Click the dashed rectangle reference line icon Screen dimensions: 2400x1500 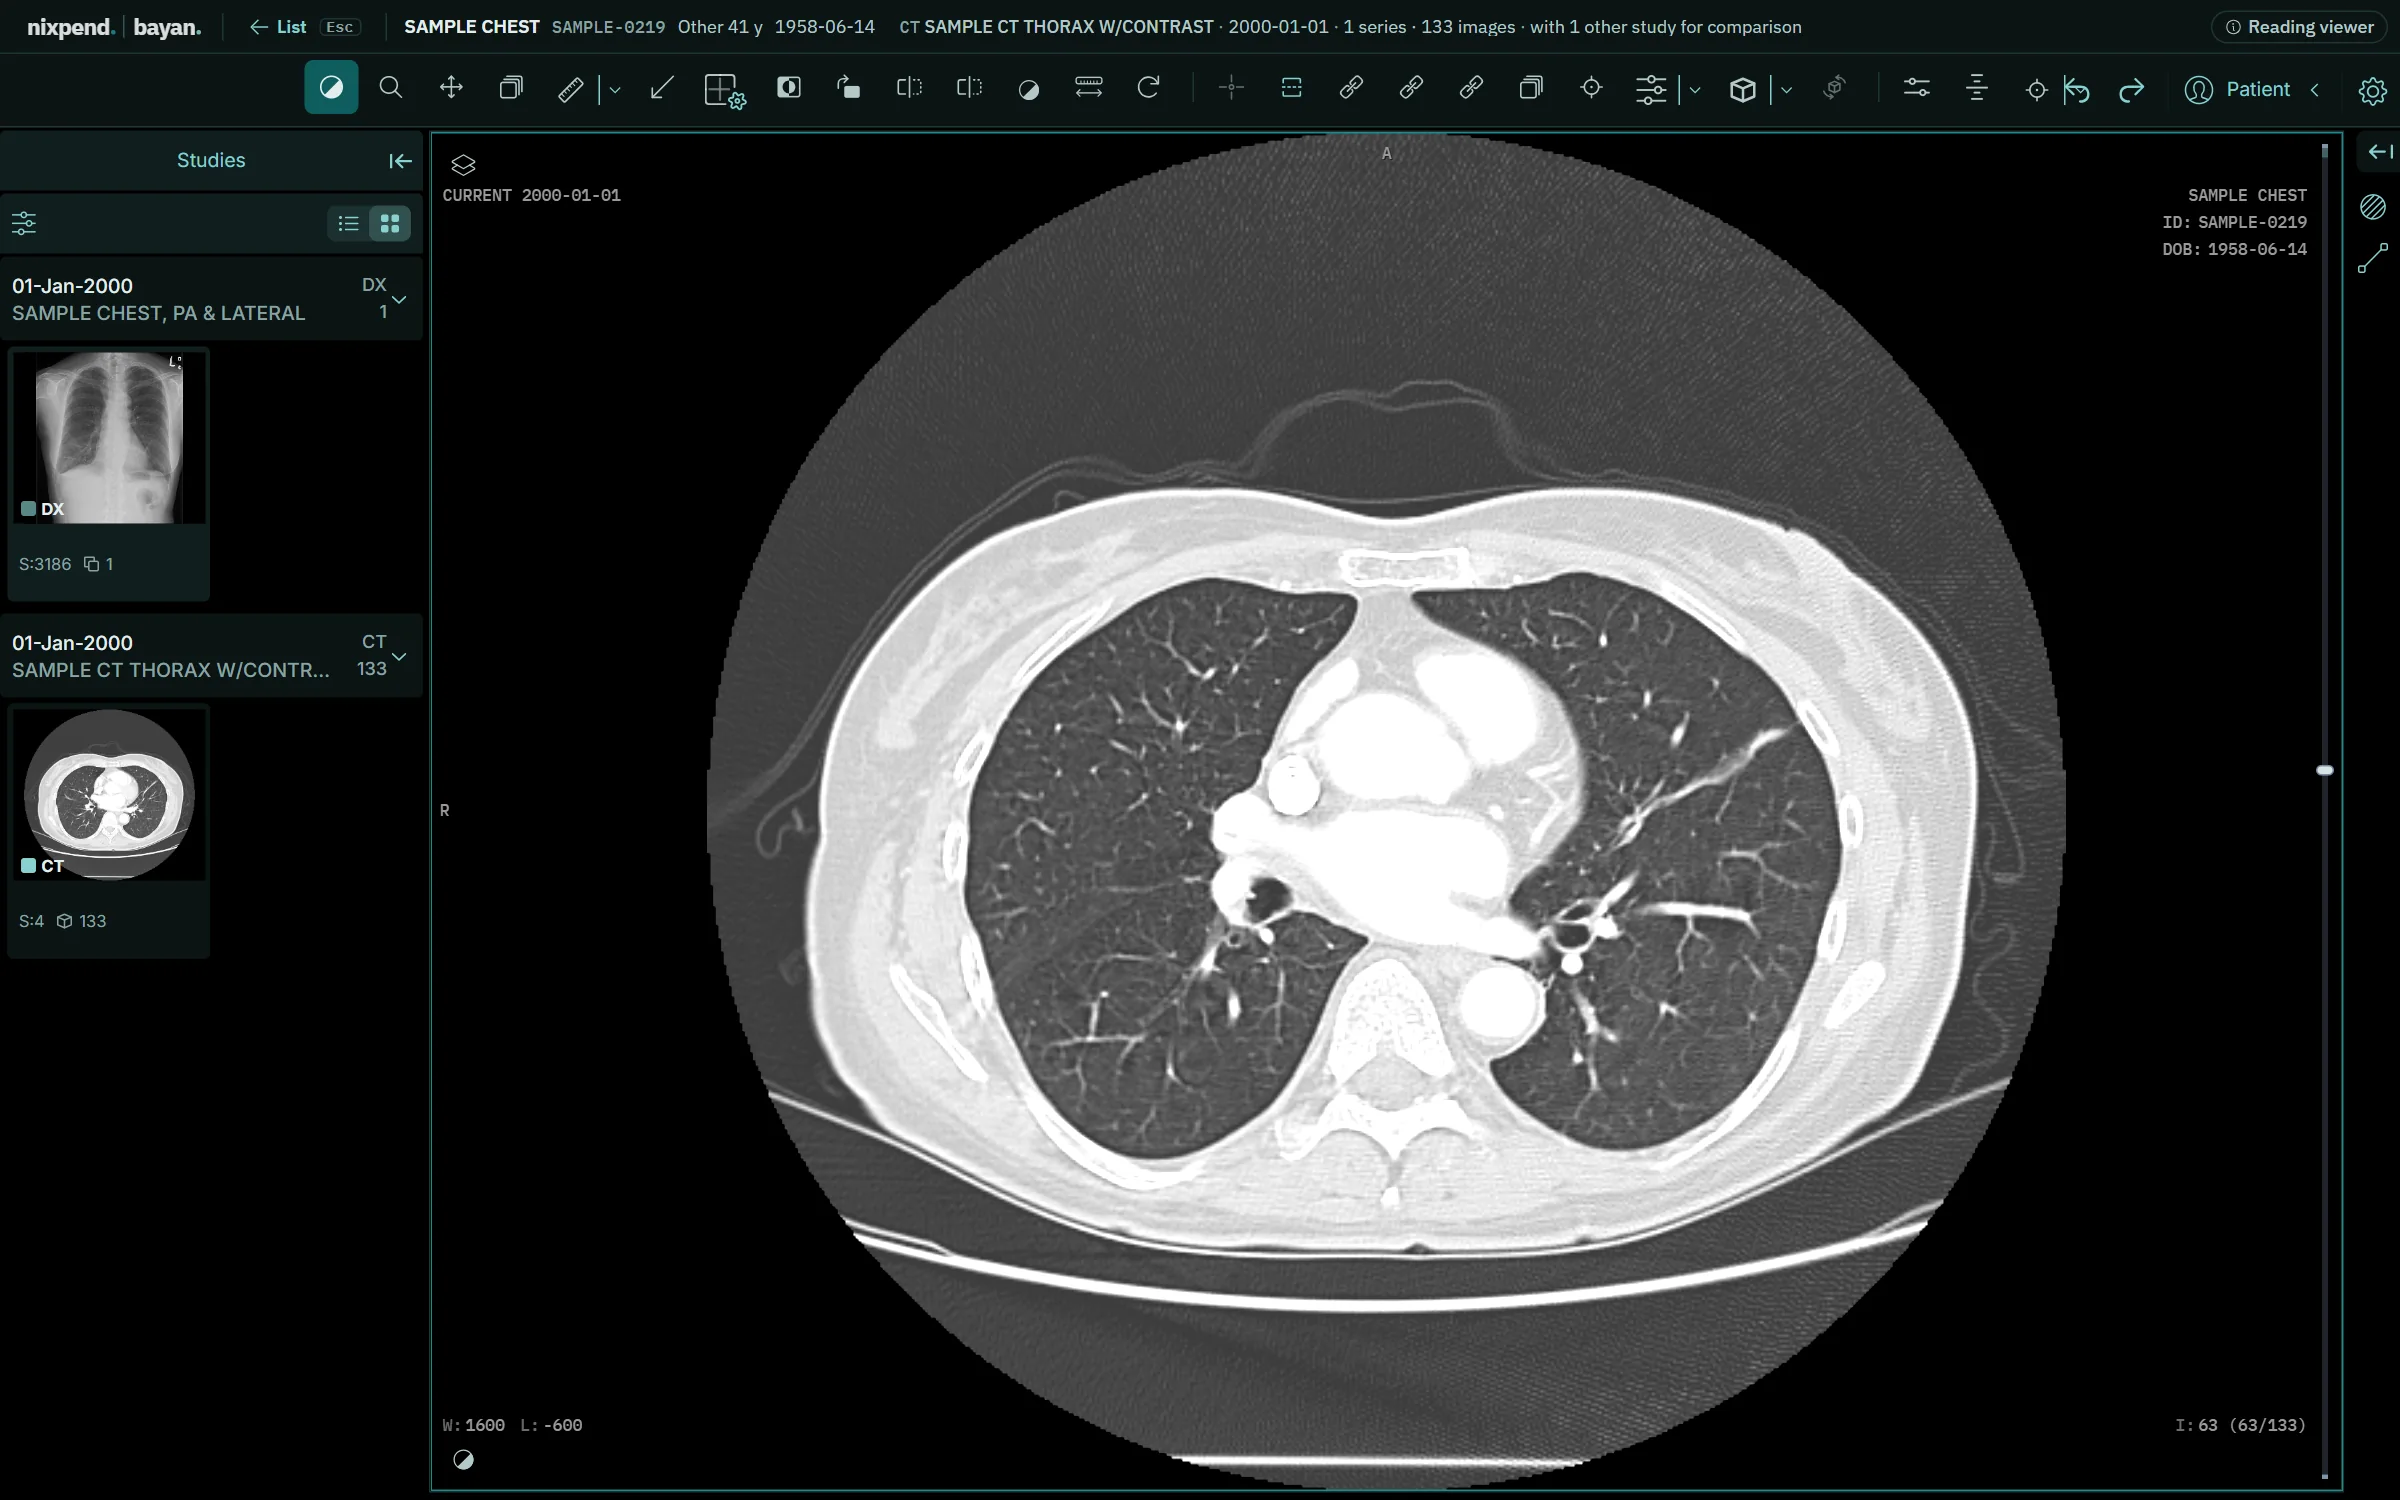coord(1291,88)
